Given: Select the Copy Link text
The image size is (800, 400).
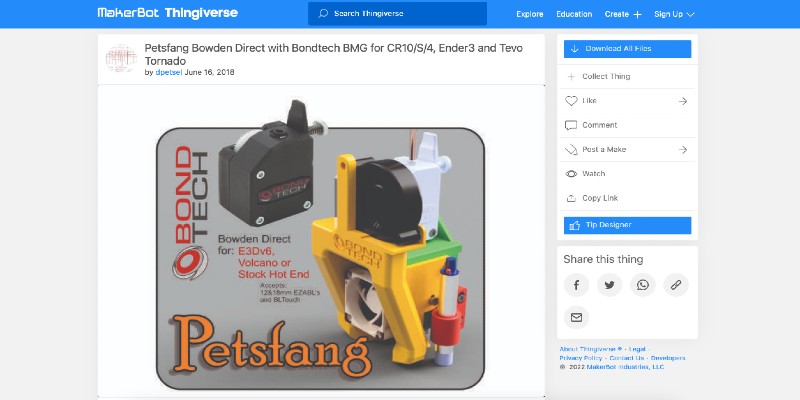Looking at the screenshot, I should [600, 198].
